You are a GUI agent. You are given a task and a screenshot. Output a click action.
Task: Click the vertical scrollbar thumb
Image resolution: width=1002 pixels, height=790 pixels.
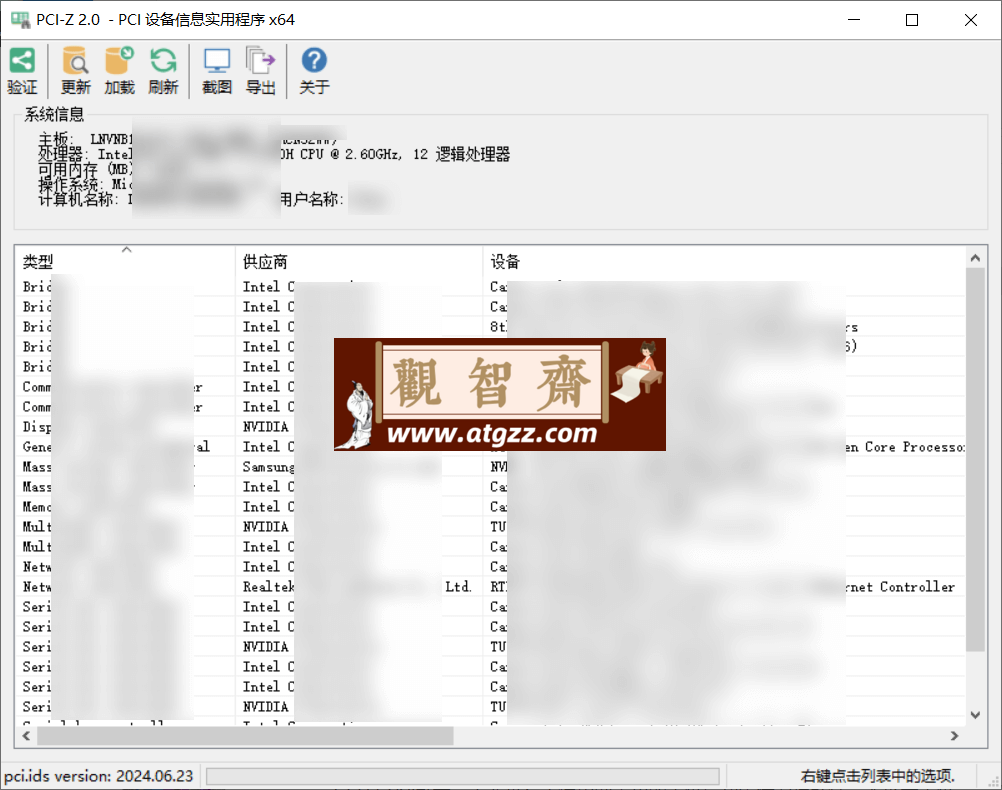point(975,460)
